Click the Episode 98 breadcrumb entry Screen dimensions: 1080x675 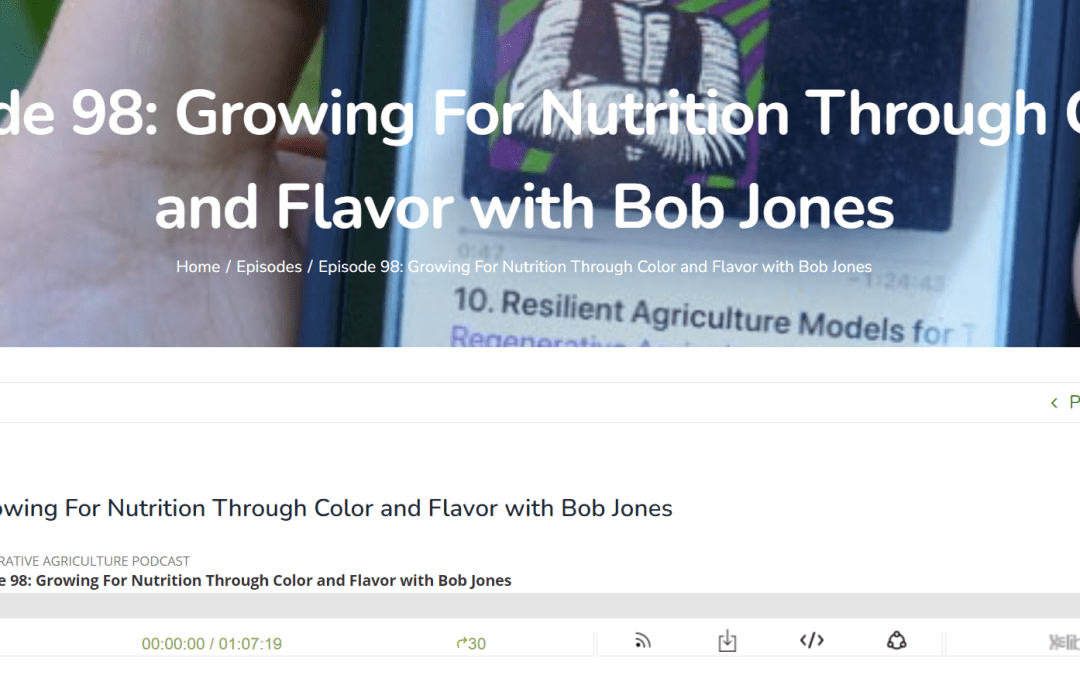[593, 266]
